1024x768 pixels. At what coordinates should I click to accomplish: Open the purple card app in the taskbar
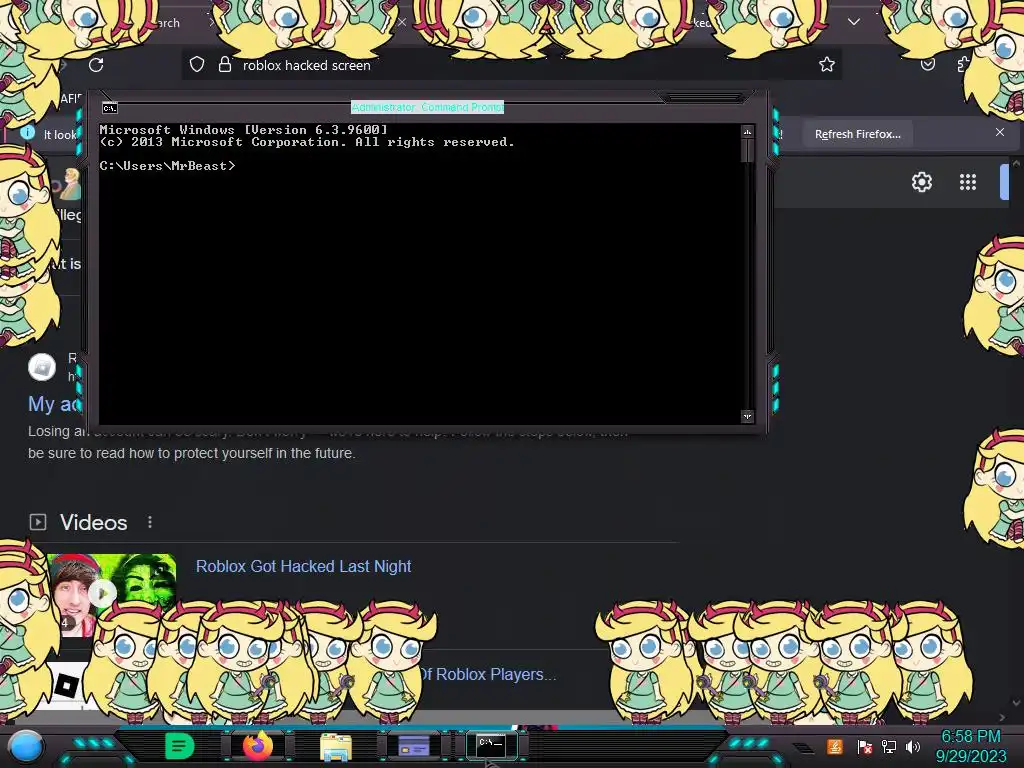413,745
